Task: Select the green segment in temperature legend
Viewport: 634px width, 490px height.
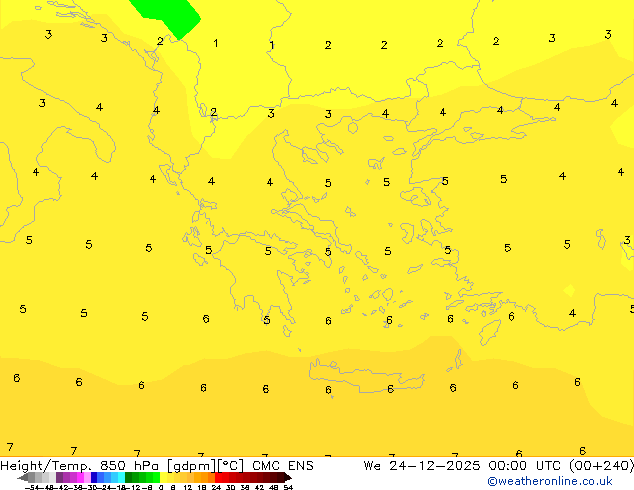Action: tap(142, 477)
